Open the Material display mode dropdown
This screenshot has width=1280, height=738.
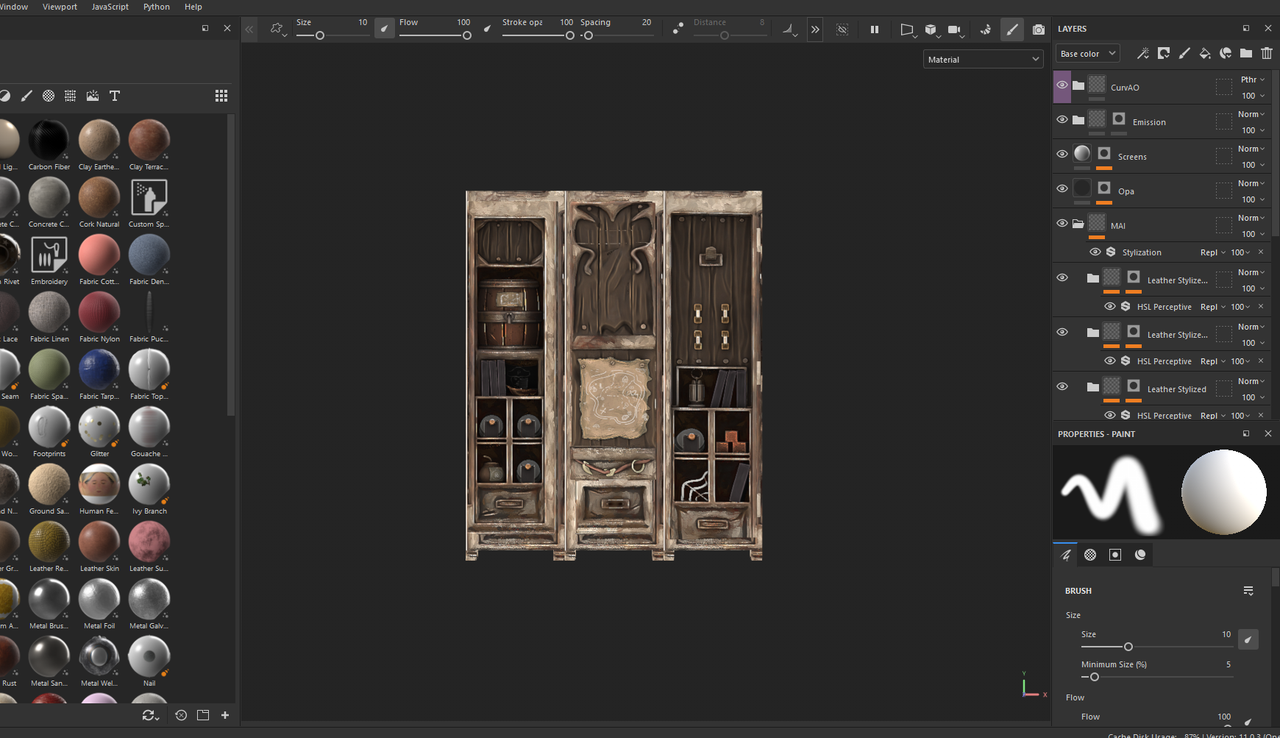click(x=983, y=60)
